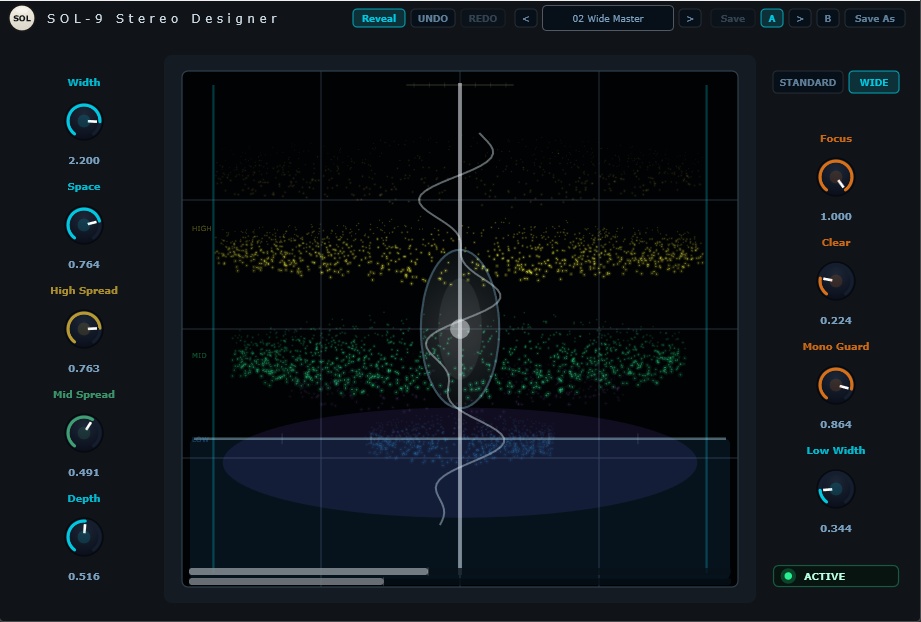
Task: Click the Clear knob
Action: coord(836,281)
